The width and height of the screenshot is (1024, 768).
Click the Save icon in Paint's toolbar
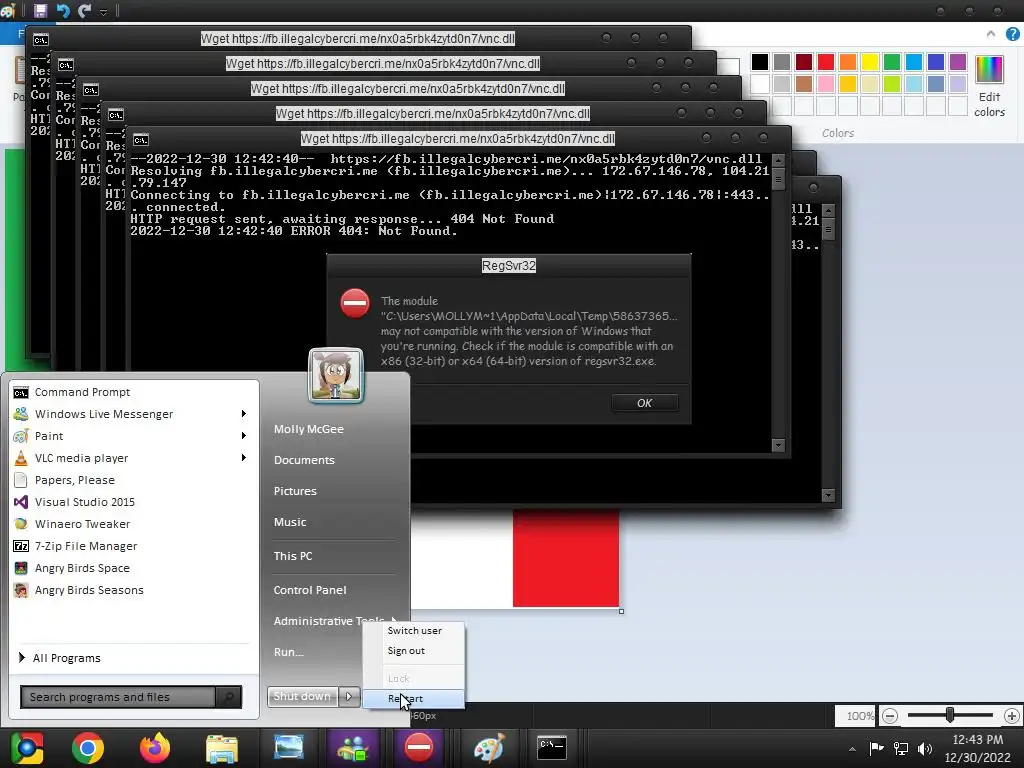[x=40, y=10]
